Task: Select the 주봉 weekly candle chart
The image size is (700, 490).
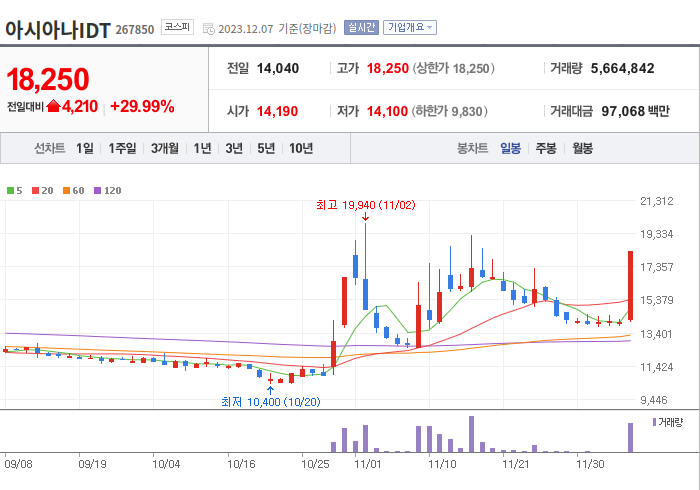Action: [x=546, y=148]
